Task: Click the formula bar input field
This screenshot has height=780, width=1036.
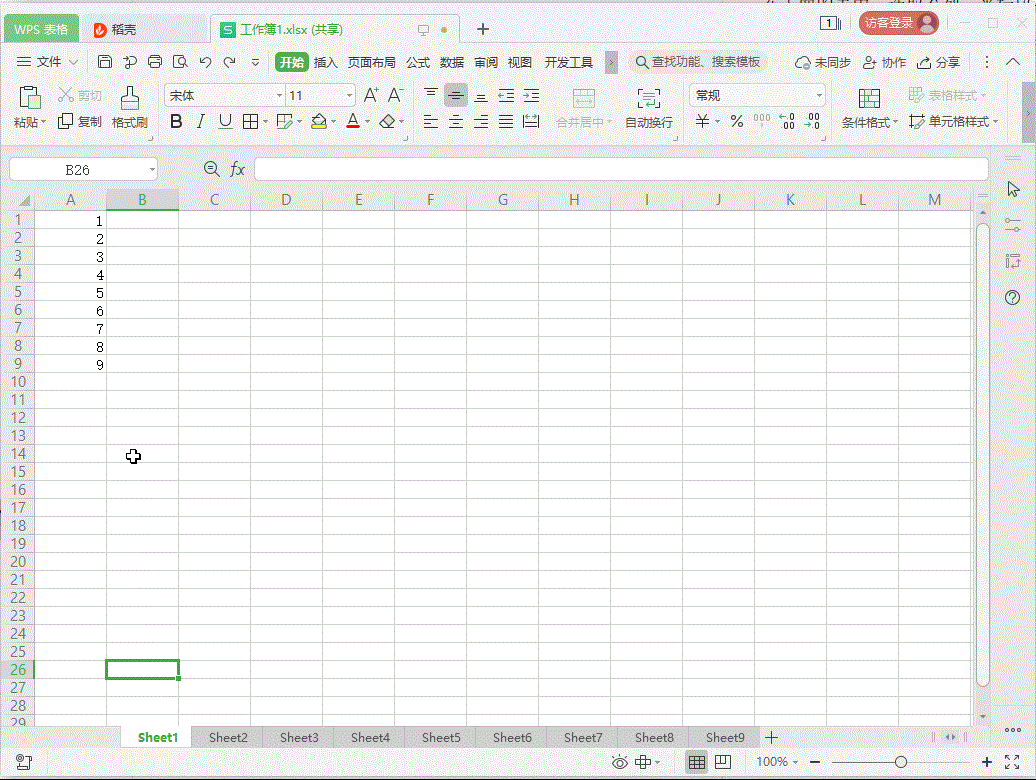Action: [621, 169]
